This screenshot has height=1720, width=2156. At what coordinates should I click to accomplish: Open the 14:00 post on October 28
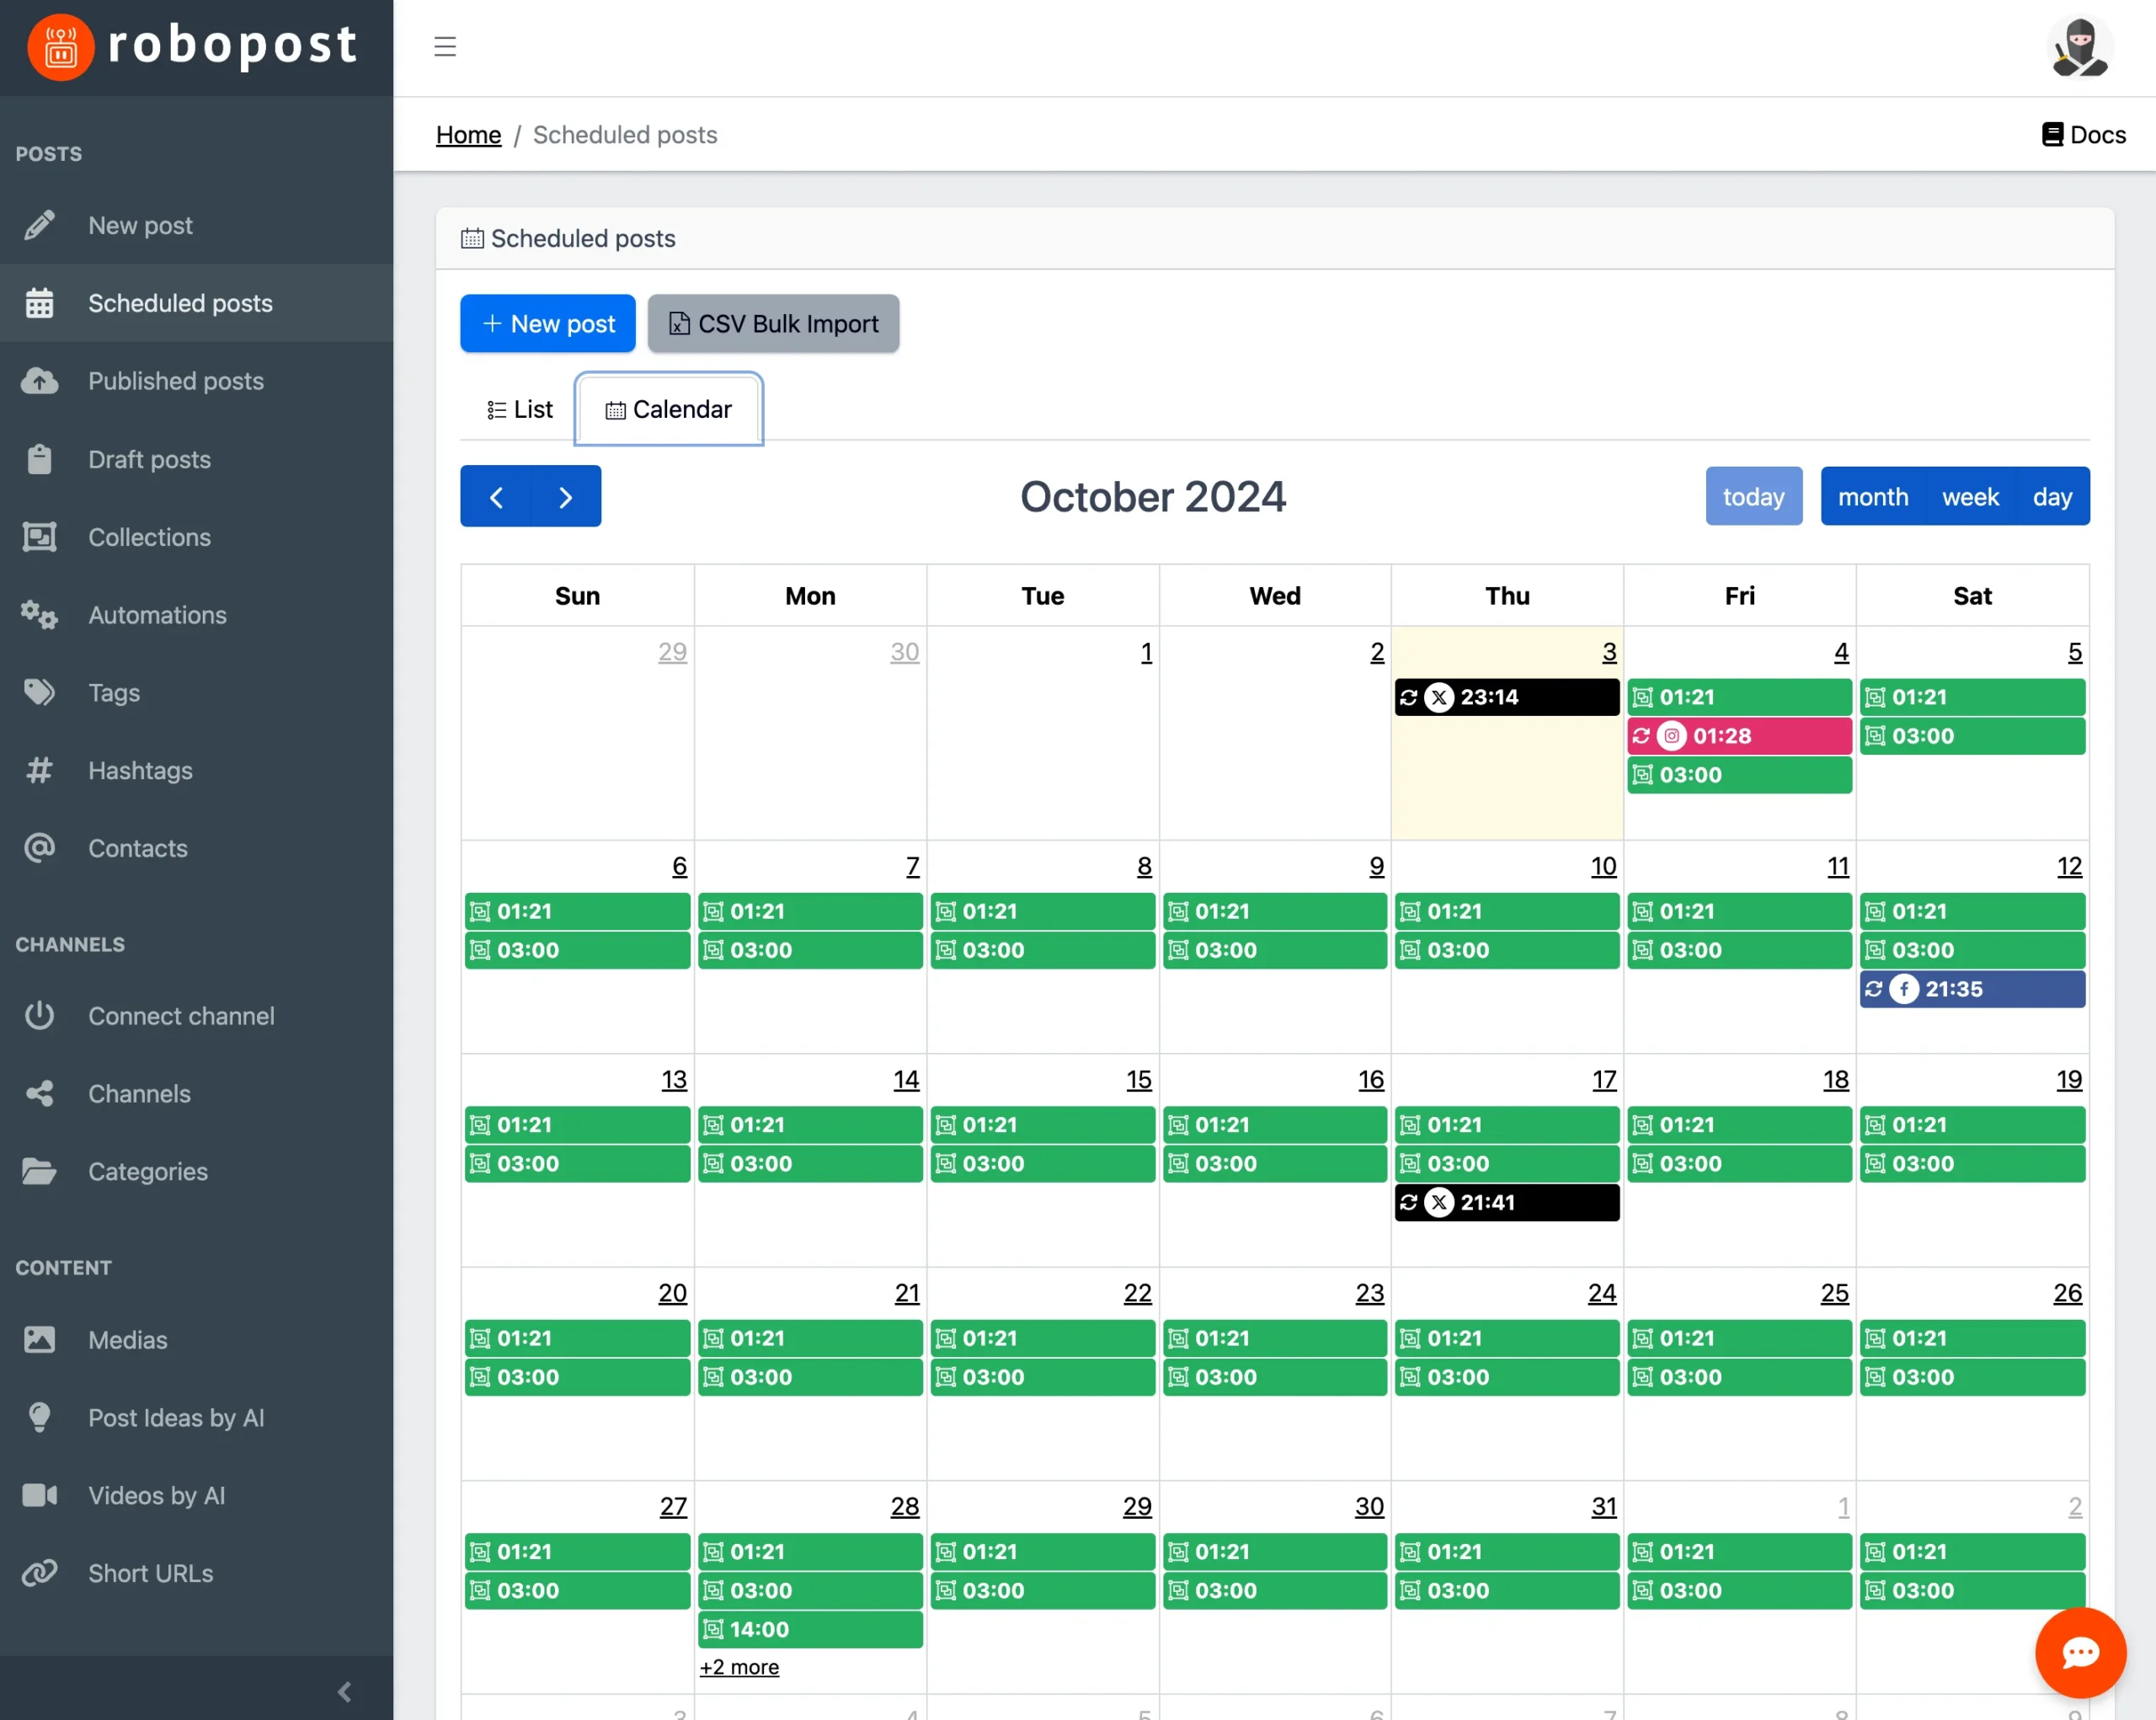click(810, 1629)
